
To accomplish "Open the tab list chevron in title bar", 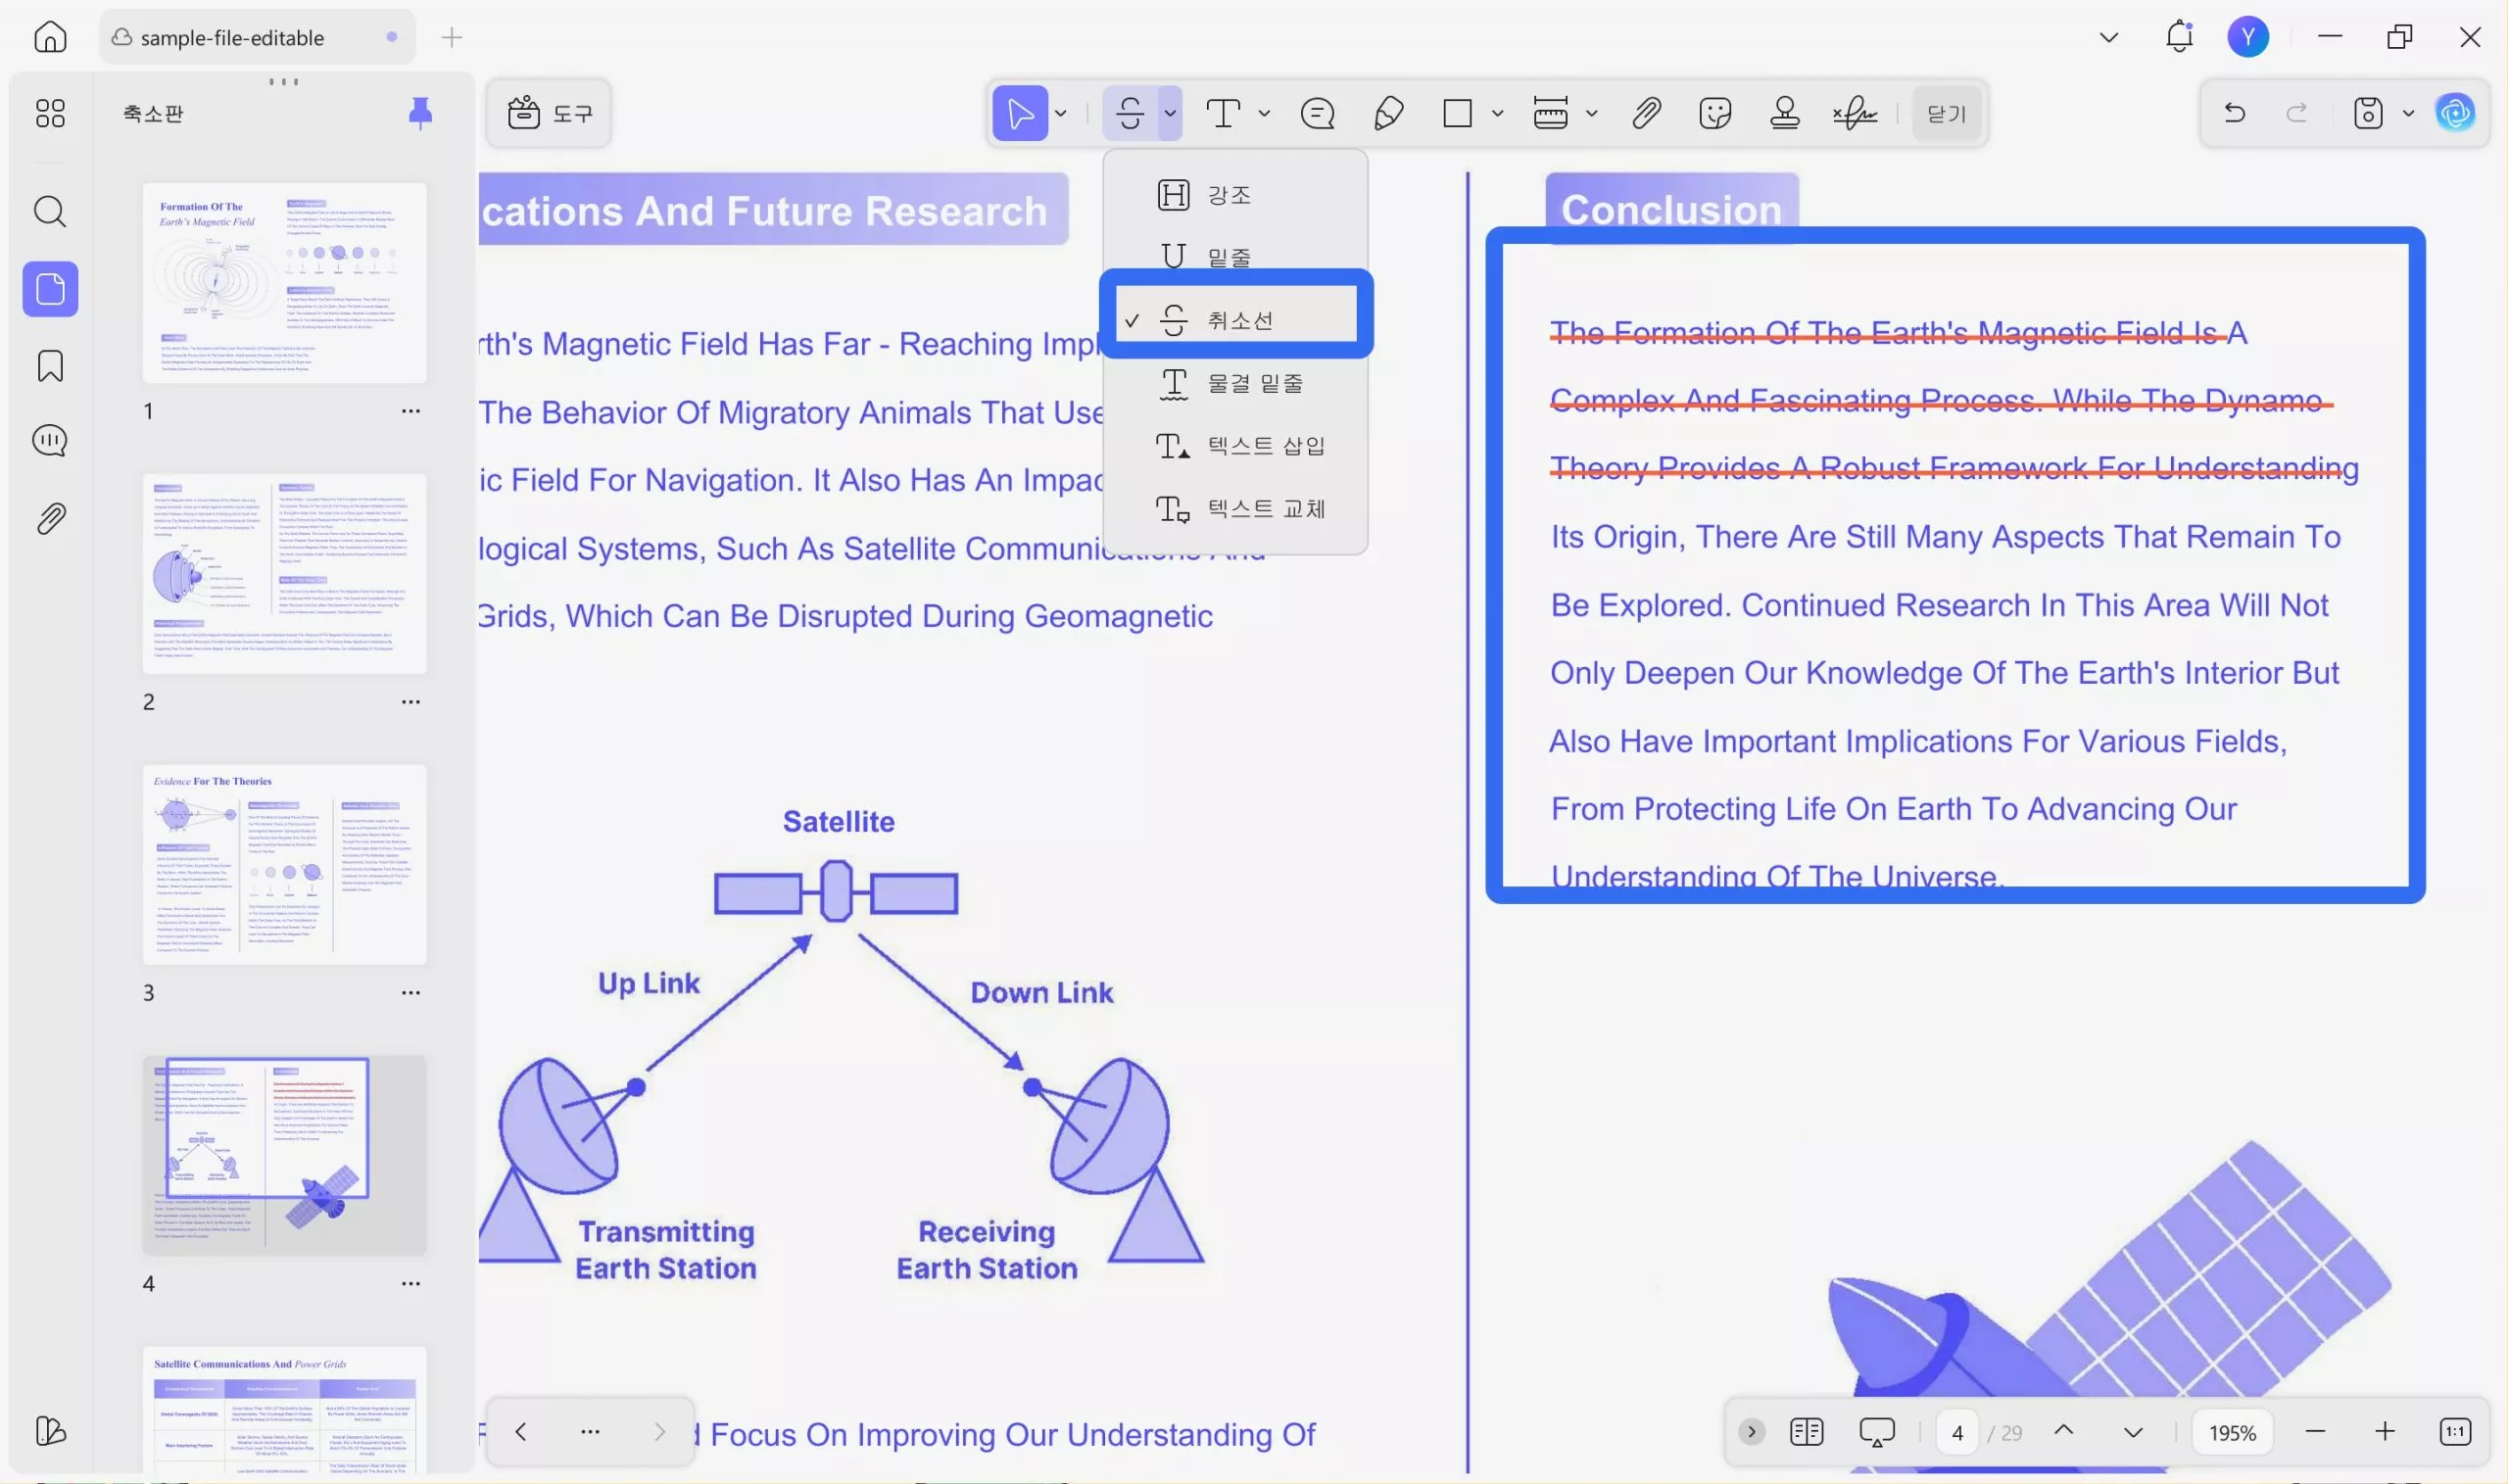I will [x=2109, y=37].
